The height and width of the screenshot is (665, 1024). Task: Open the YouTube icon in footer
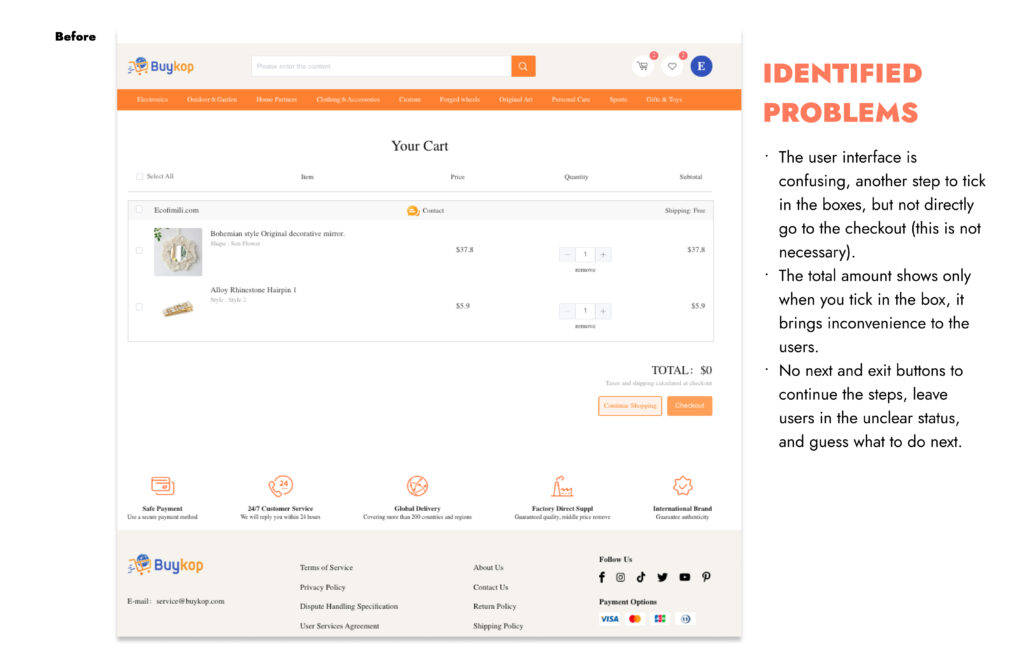tap(684, 577)
